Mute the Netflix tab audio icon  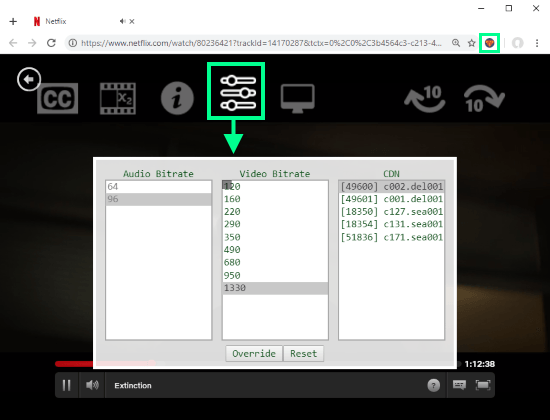click(x=122, y=21)
